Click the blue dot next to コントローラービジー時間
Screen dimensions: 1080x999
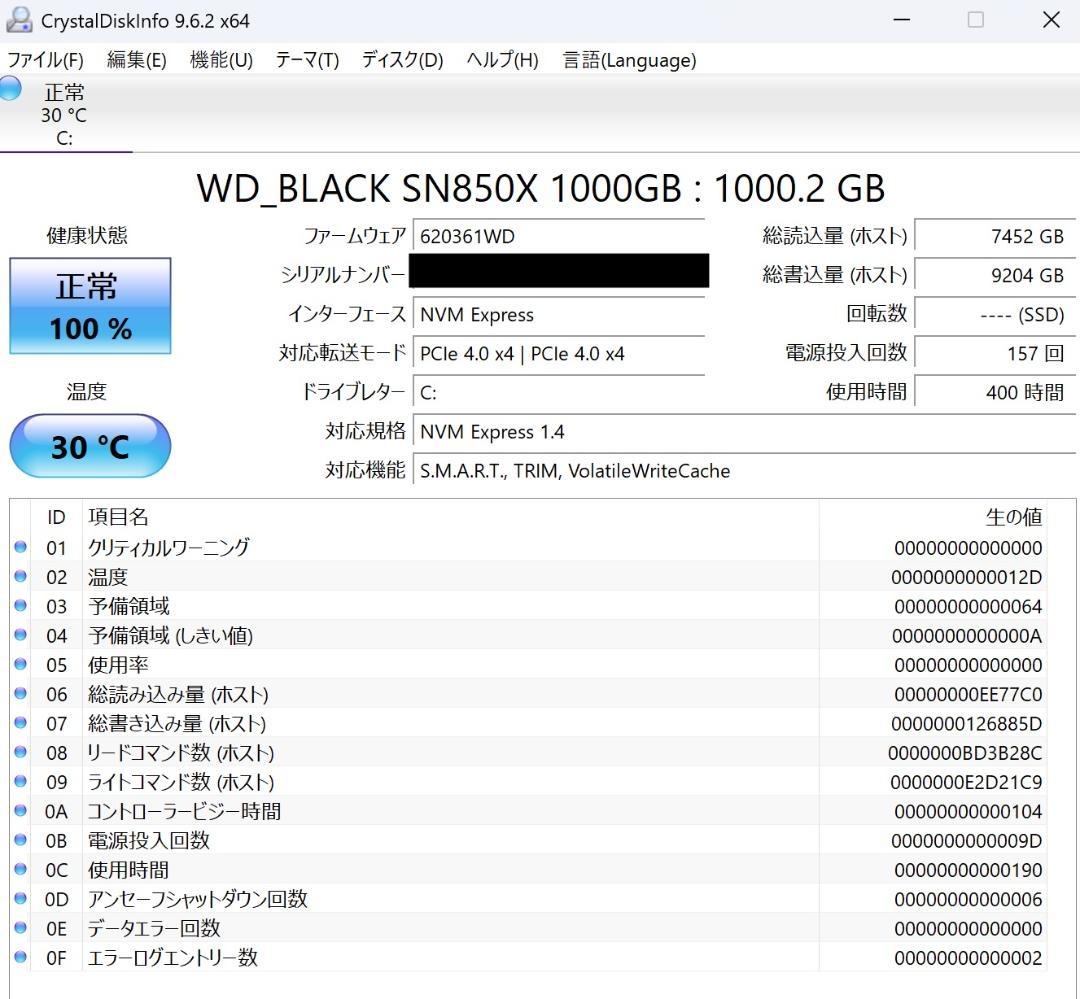pyautogui.click(x=20, y=811)
